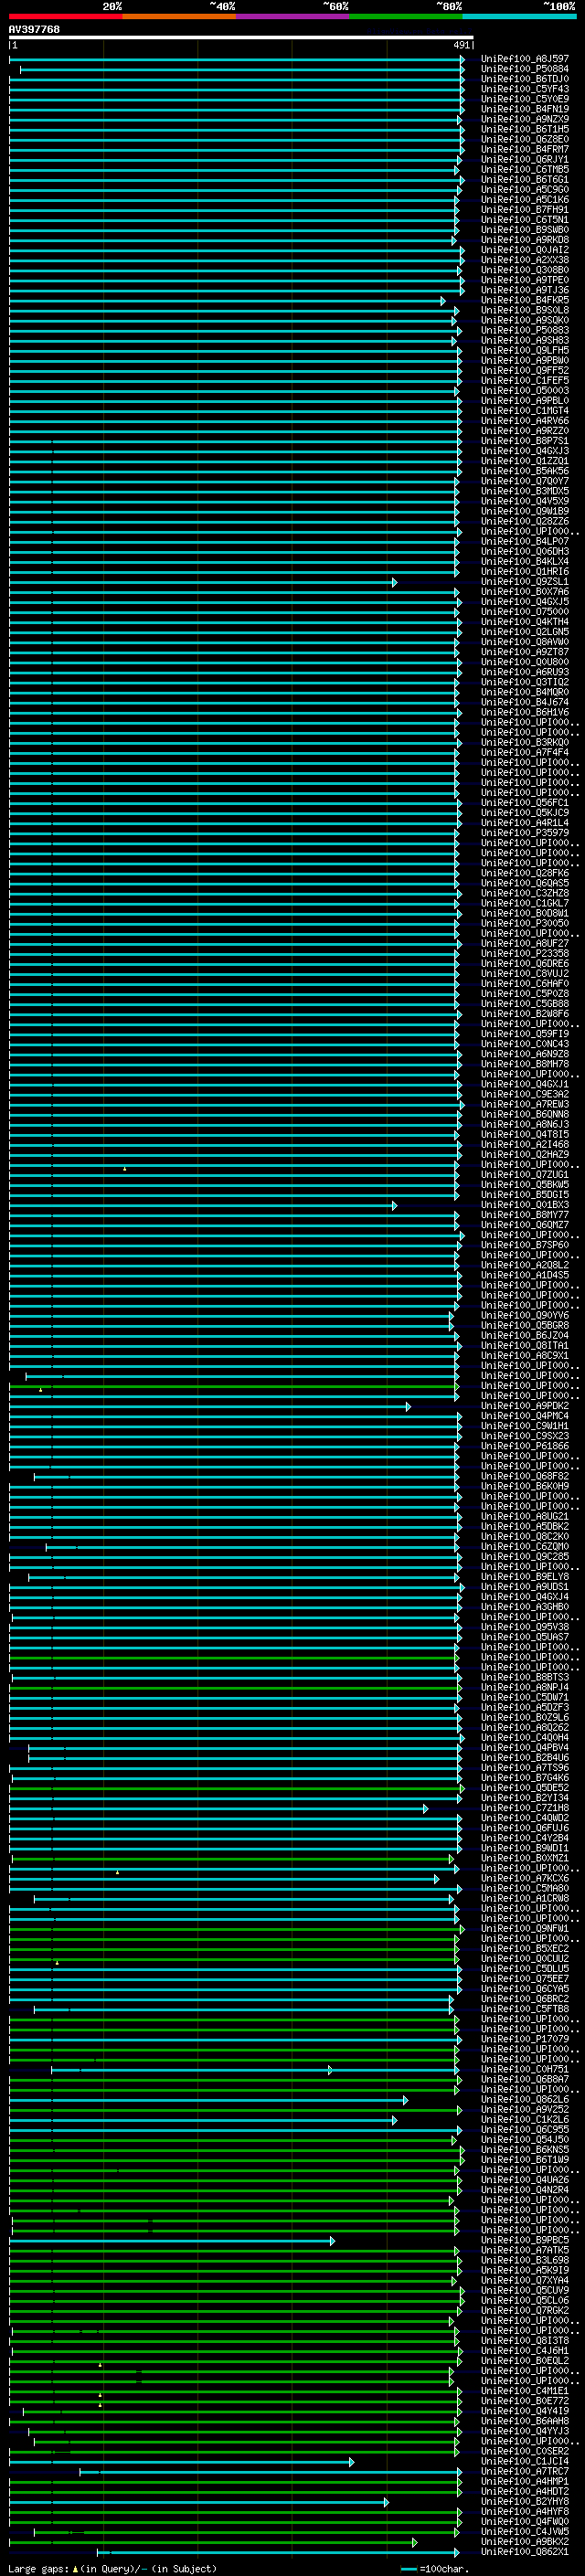
Task: Click the purple ~60% identity legend bar
Action: (293, 17)
